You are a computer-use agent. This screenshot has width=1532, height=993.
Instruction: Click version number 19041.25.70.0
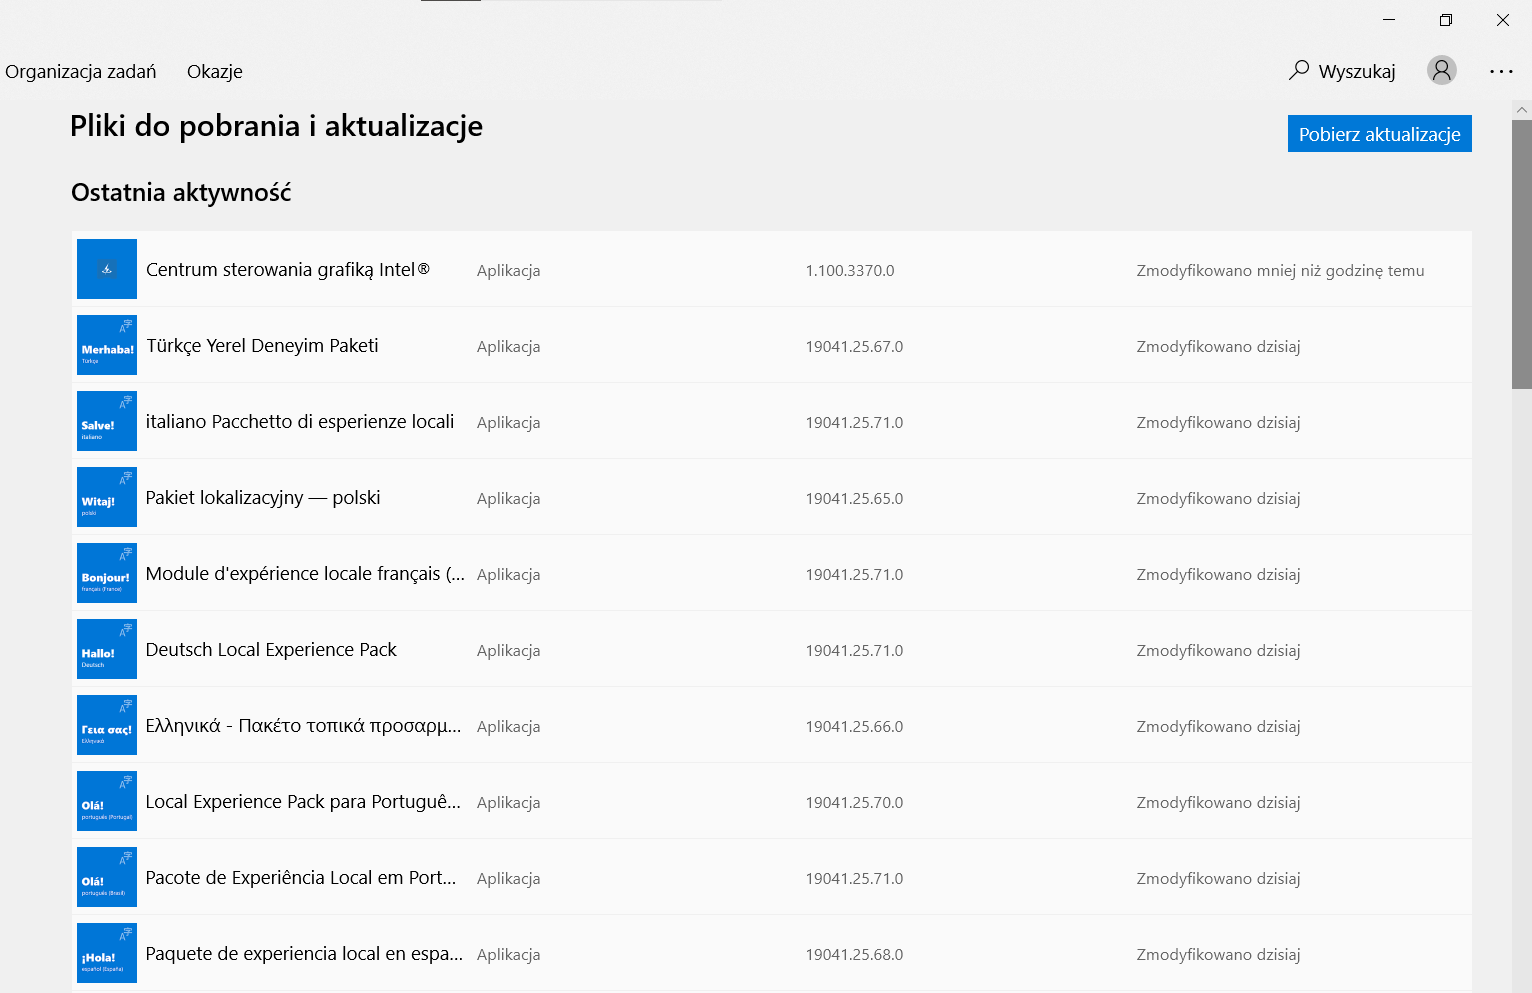(854, 802)
